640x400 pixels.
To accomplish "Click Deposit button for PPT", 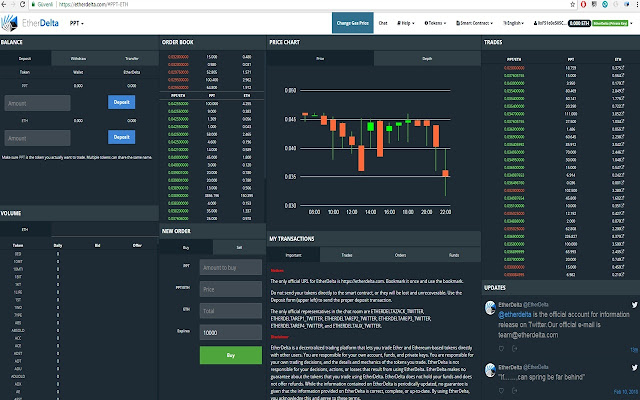I will click(x=122, y=102).
